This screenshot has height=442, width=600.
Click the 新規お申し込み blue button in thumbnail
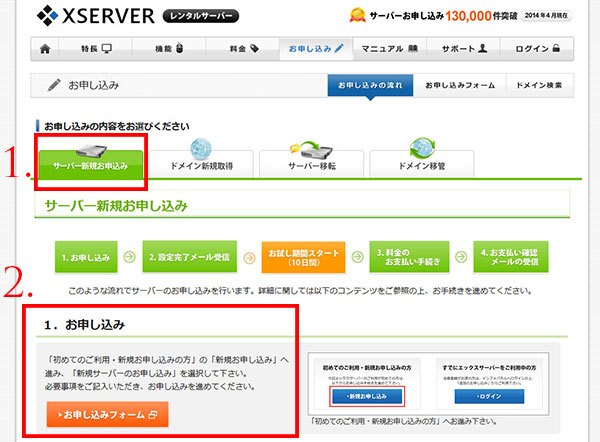pyautogui.click(x=366, y=396)
